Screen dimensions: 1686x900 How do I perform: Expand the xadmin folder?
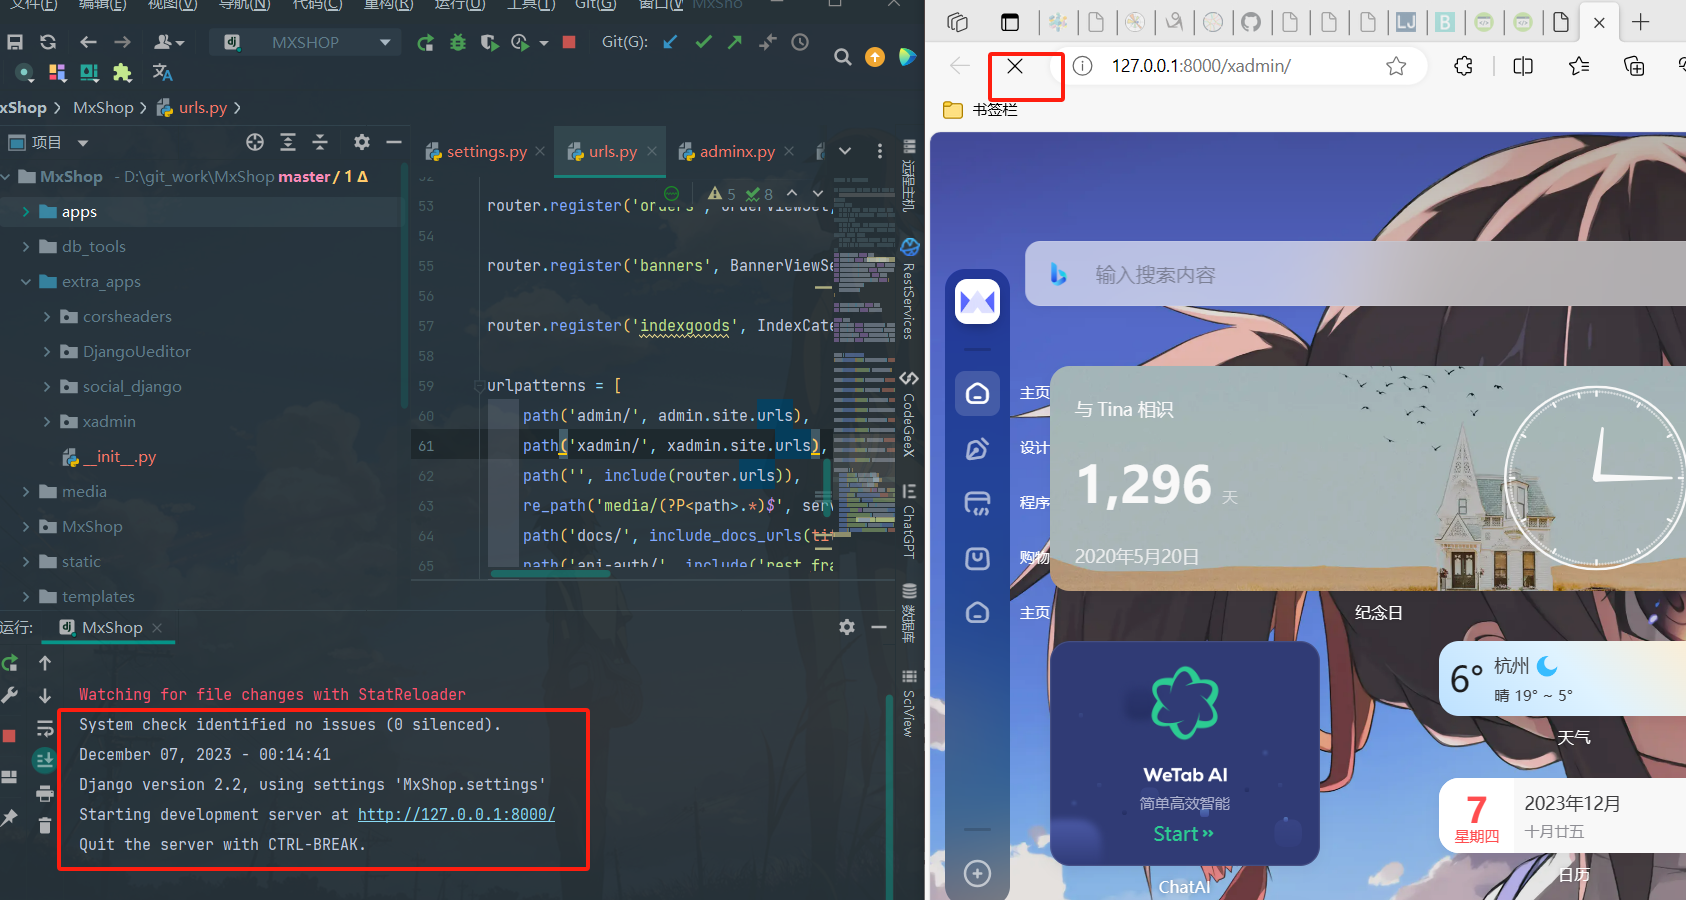[47, 422]
